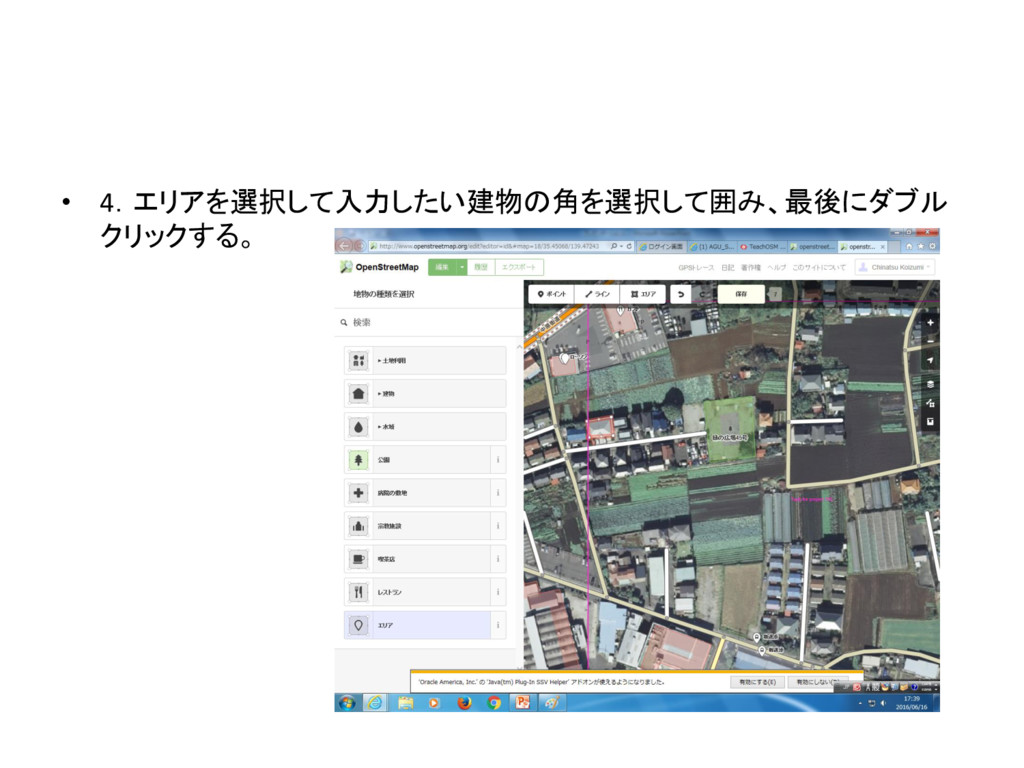Choose the generic エリア preset in the list

click(417, 625)
